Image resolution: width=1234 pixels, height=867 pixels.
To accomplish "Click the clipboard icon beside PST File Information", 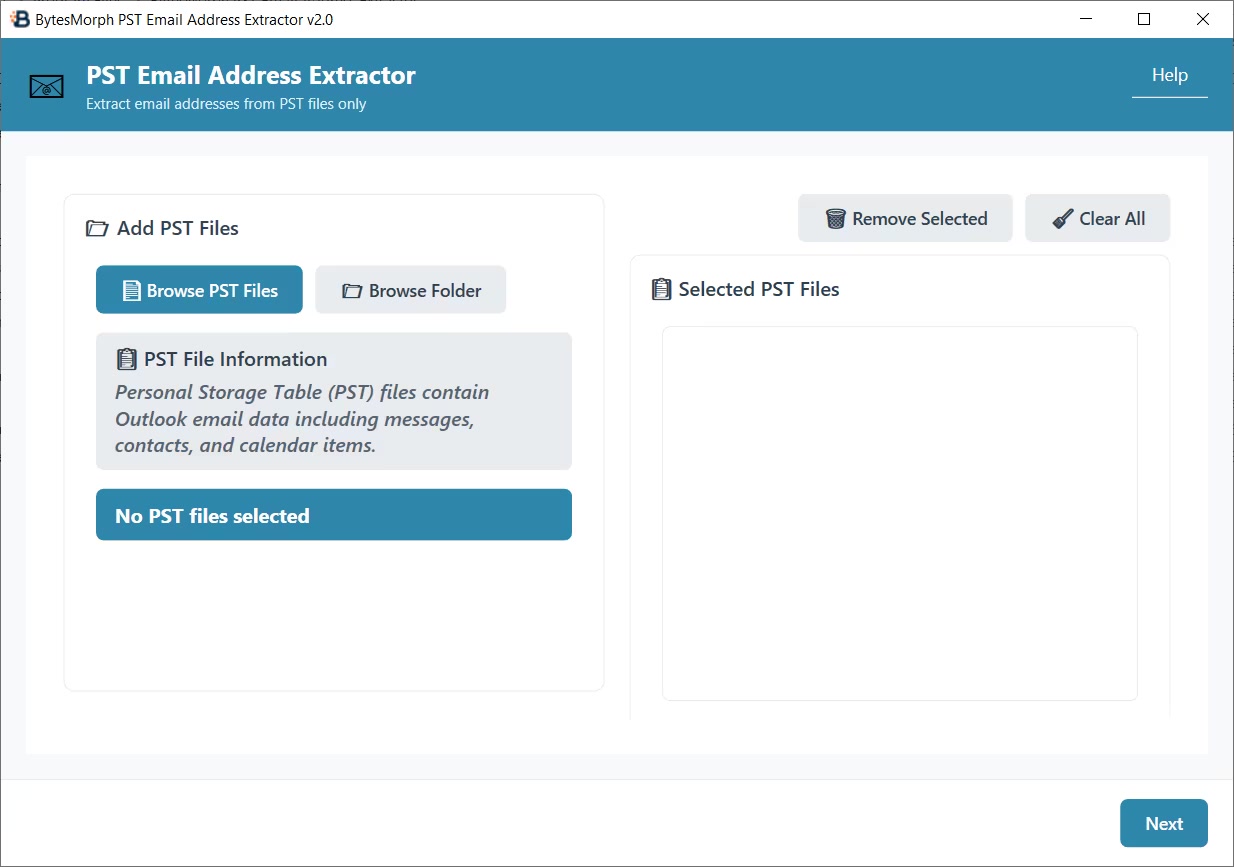I will pos(127,360).
